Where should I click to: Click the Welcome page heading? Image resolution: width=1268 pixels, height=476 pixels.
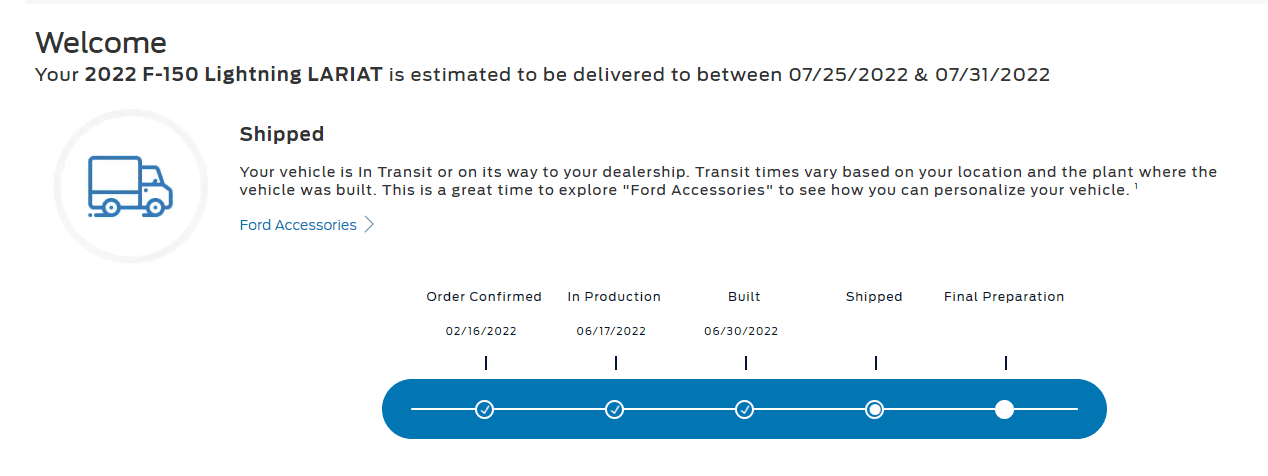101,42
